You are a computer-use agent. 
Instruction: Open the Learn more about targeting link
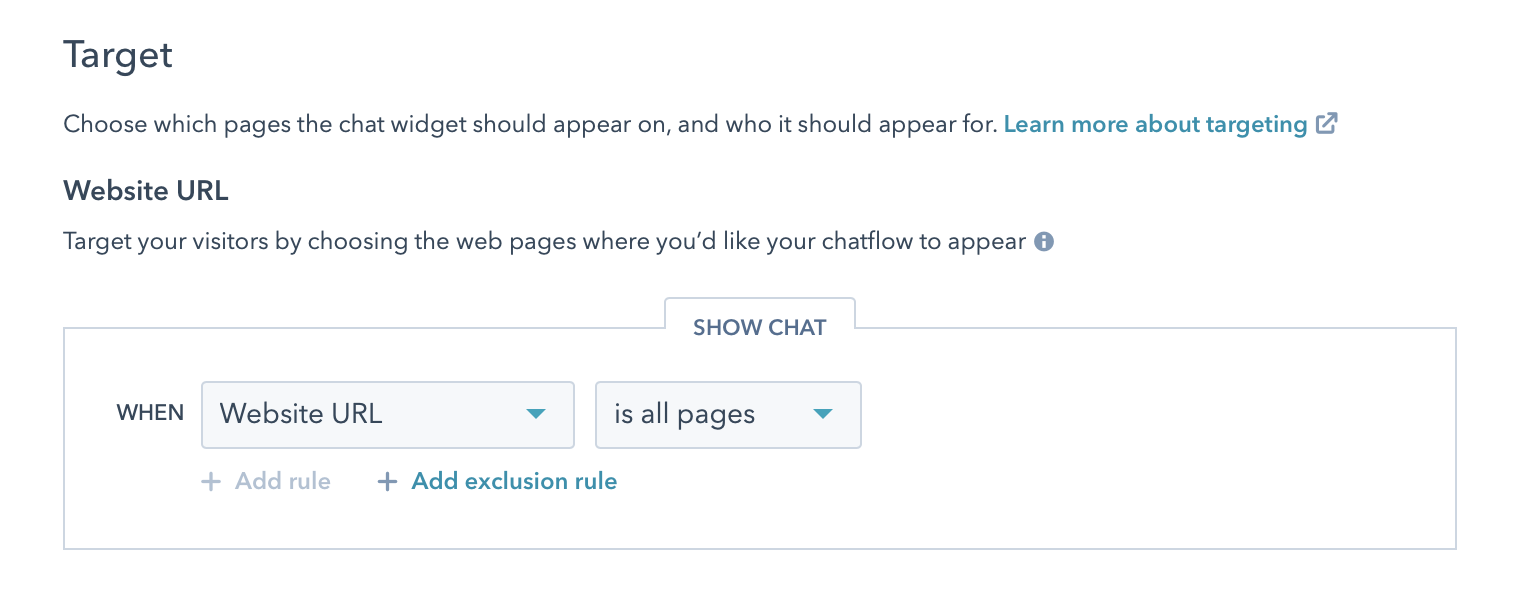(1156, 125)
